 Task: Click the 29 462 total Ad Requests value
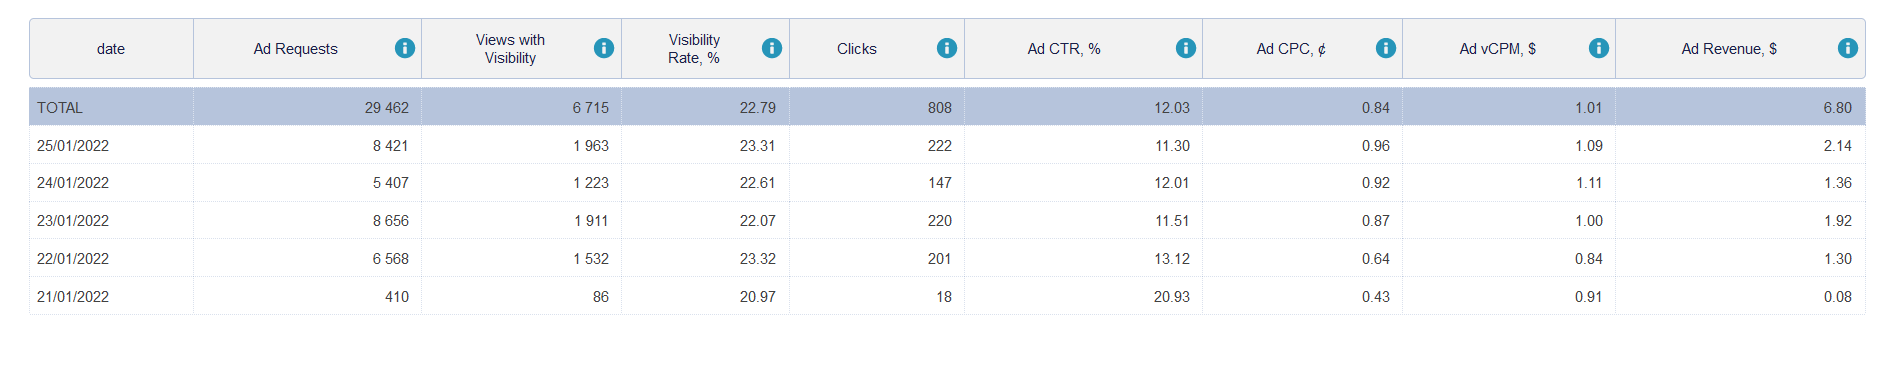click(387, 107)
